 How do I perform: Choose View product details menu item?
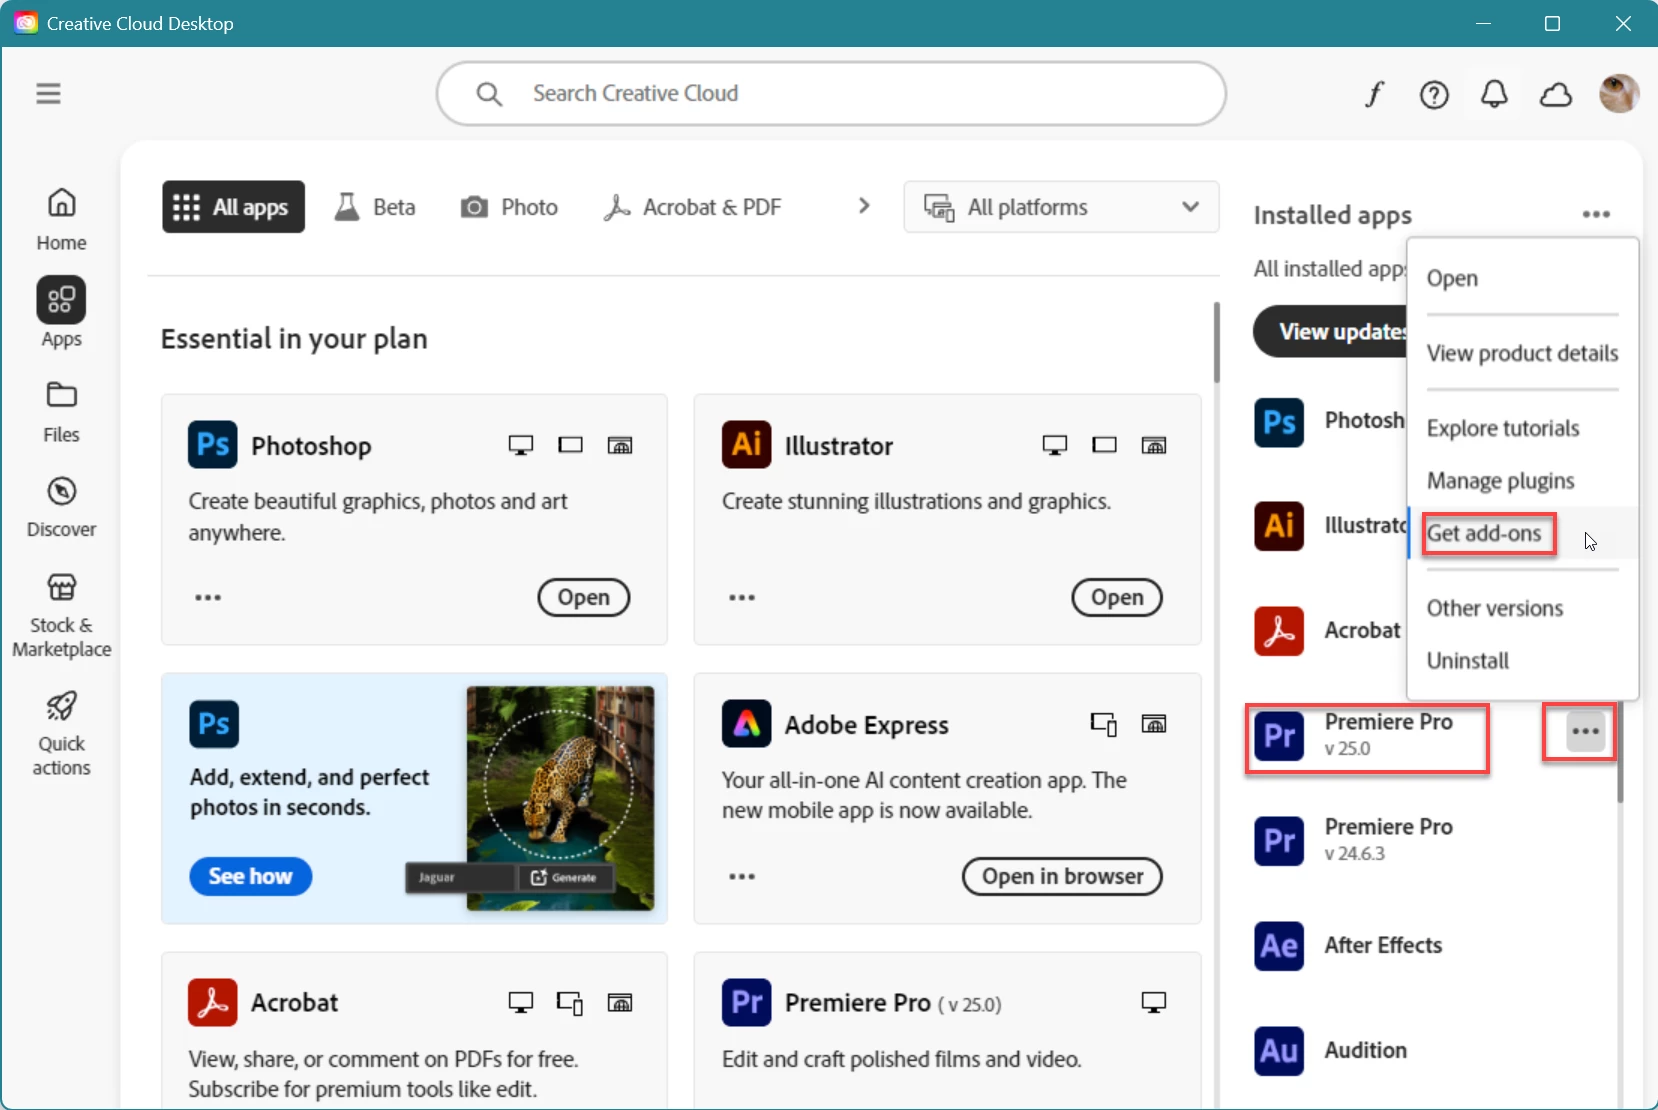click(1522, 353)
